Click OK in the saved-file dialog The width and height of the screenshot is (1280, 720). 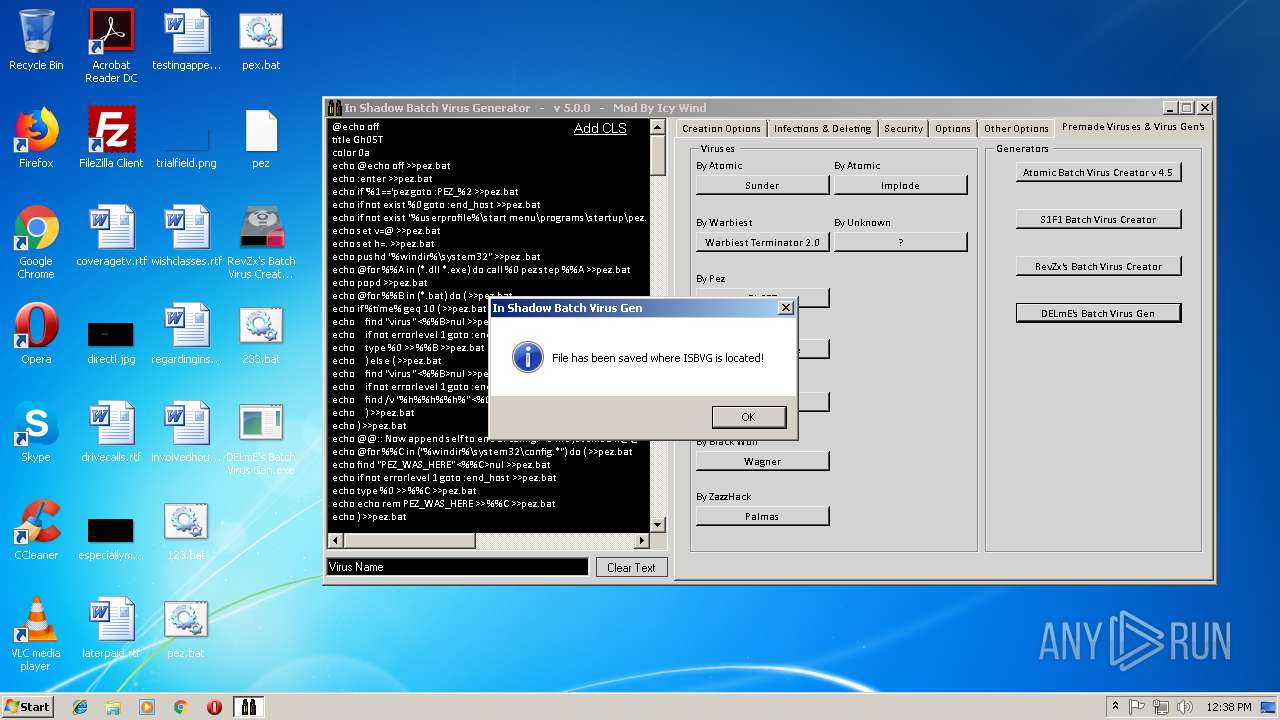tap(749, 417)
